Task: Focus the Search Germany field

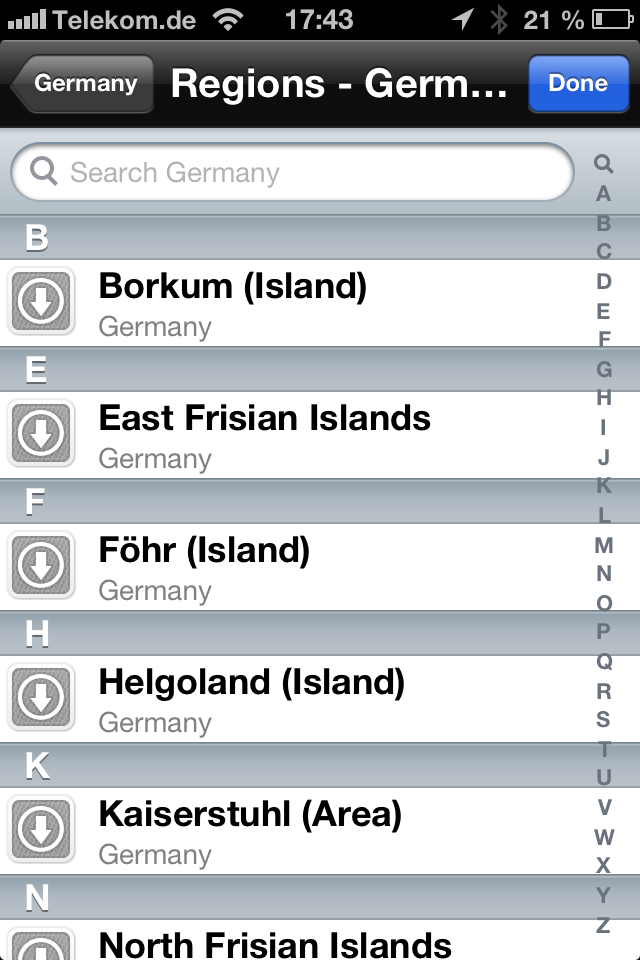Action: point(300,173)
